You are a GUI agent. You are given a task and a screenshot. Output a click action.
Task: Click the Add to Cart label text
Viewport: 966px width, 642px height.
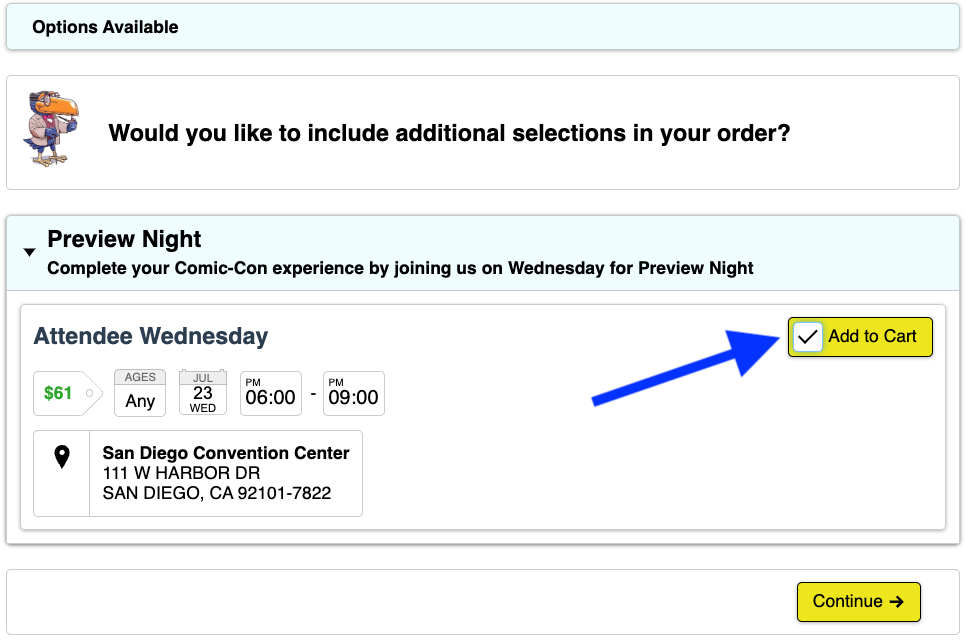click(x=872, y=337)
